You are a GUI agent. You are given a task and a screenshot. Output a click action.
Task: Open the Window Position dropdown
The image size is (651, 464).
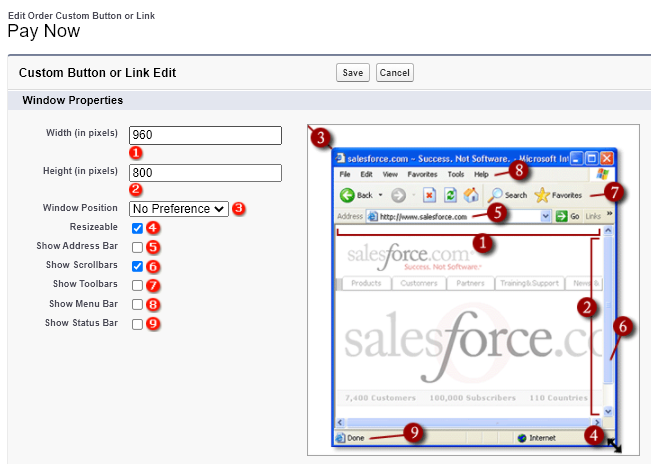[x=179, y=208]
